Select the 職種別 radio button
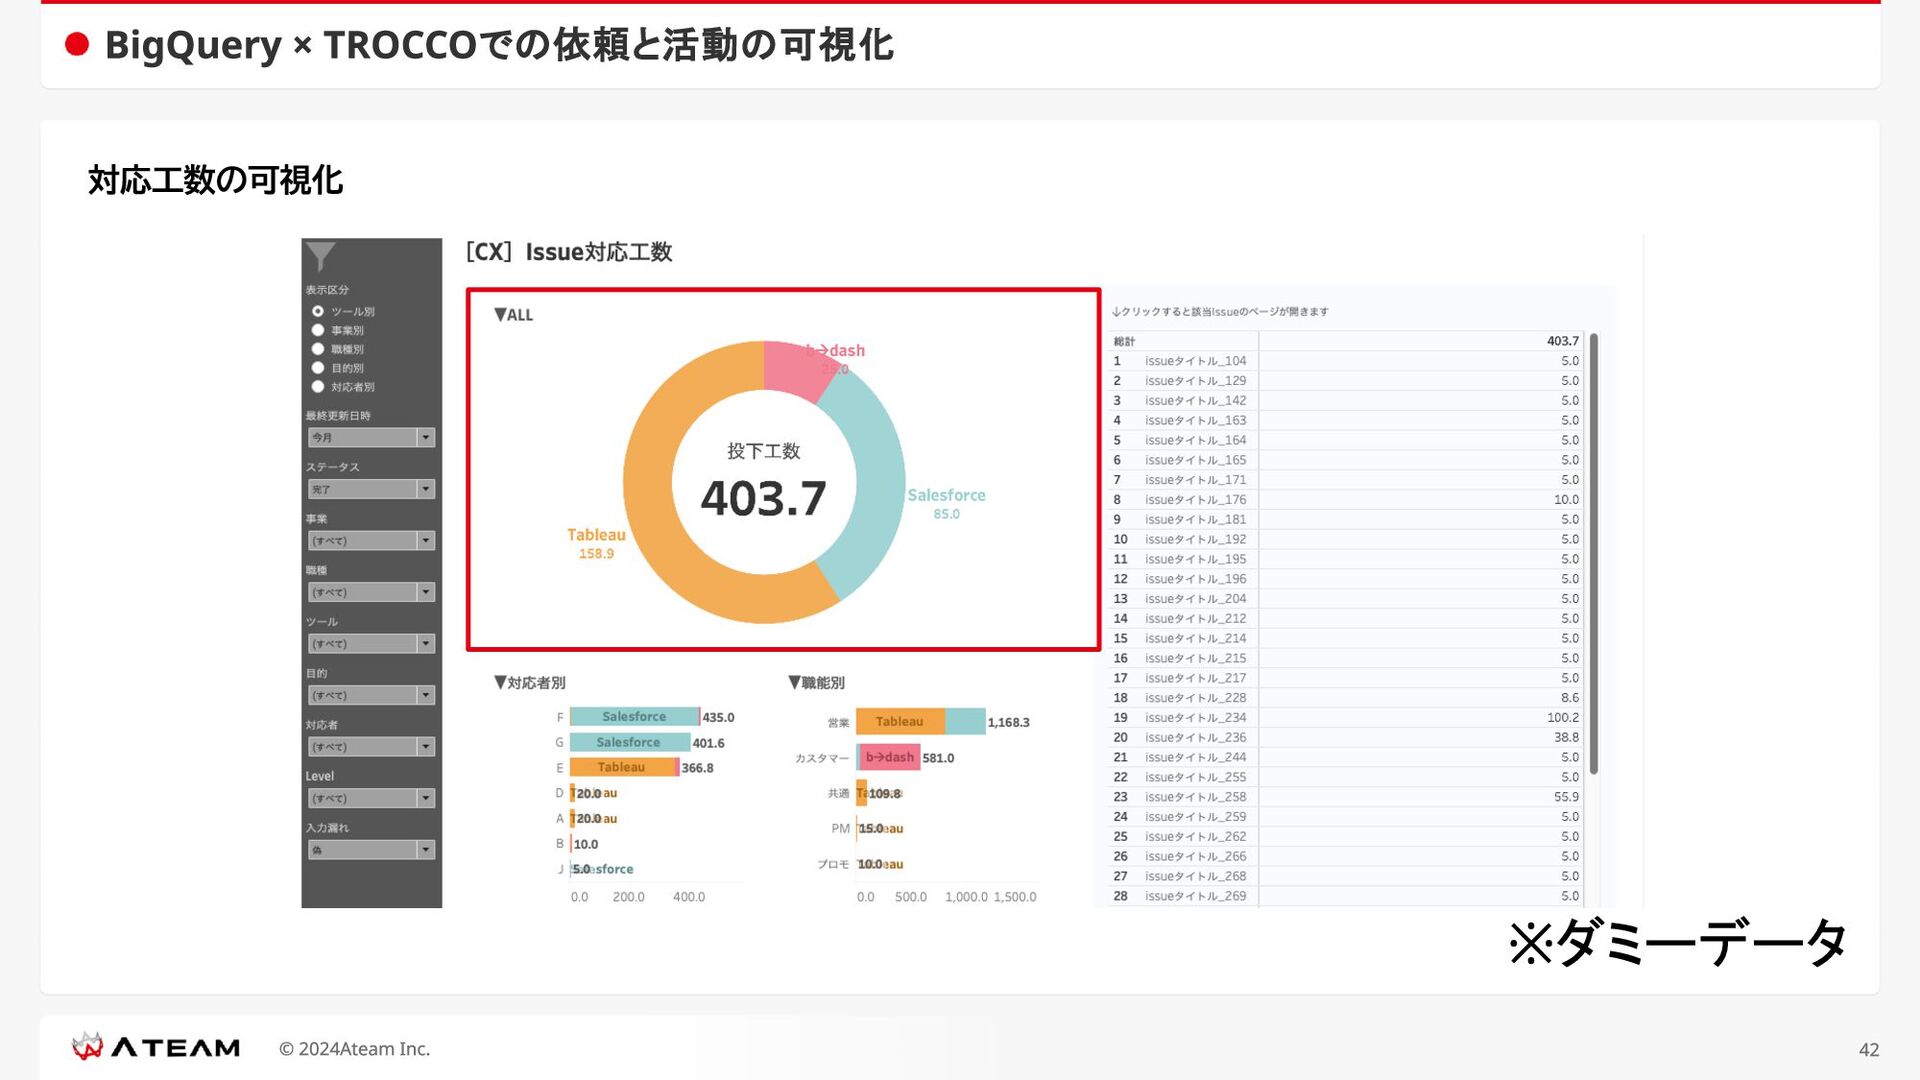Viewport: 1920px width, 1080px height. [318, 349]
